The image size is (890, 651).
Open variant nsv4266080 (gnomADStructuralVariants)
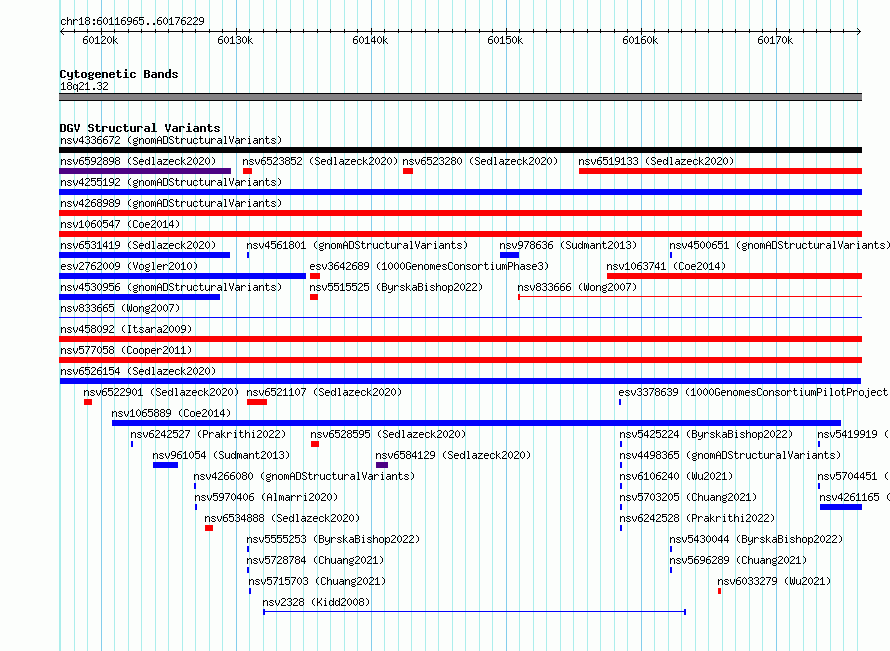(x=304, y=476)
